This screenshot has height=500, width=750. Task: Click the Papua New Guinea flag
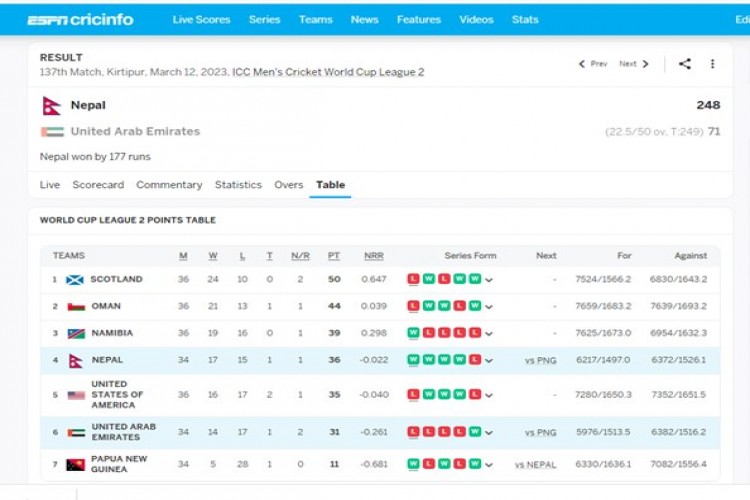pos(76,465)
